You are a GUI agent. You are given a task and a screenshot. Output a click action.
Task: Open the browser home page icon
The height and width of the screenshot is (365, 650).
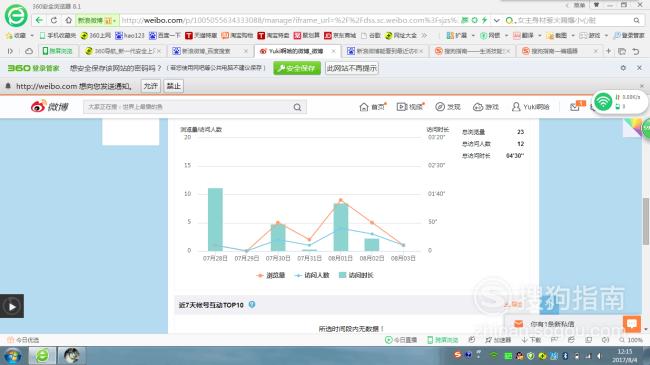pos(68,20)
